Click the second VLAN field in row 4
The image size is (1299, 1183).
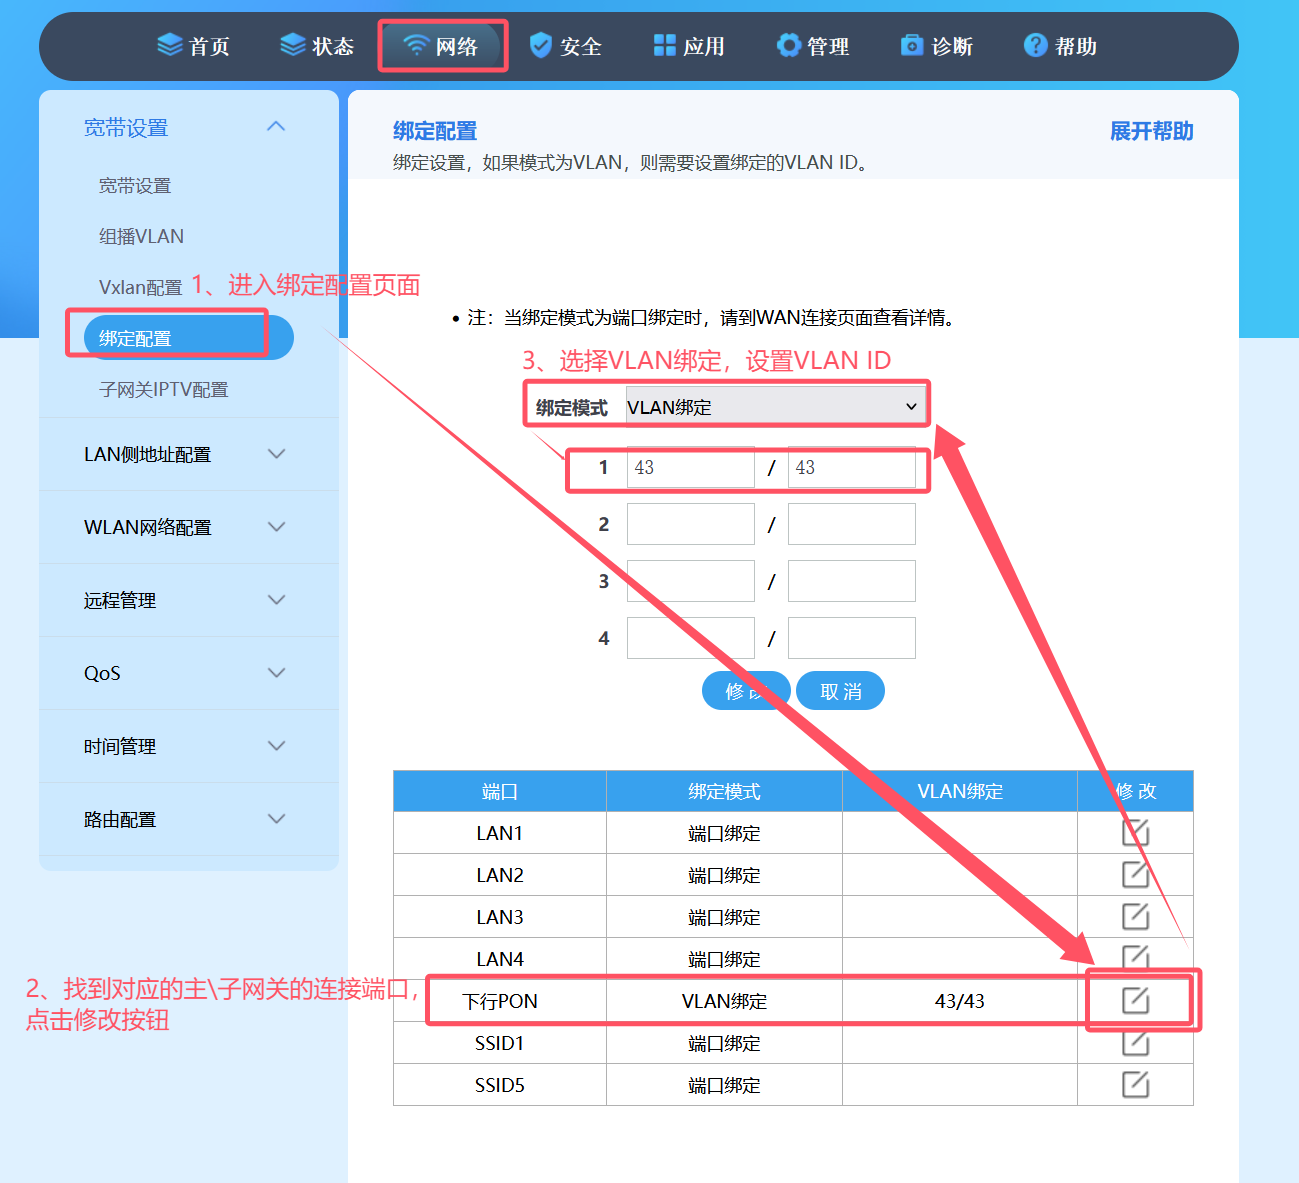[852, 638]
